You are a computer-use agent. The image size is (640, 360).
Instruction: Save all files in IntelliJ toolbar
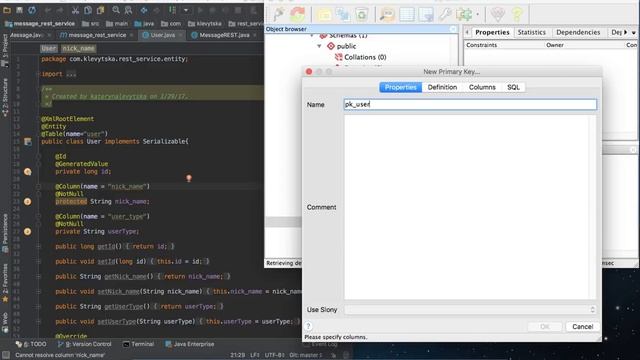coord(19,10)
